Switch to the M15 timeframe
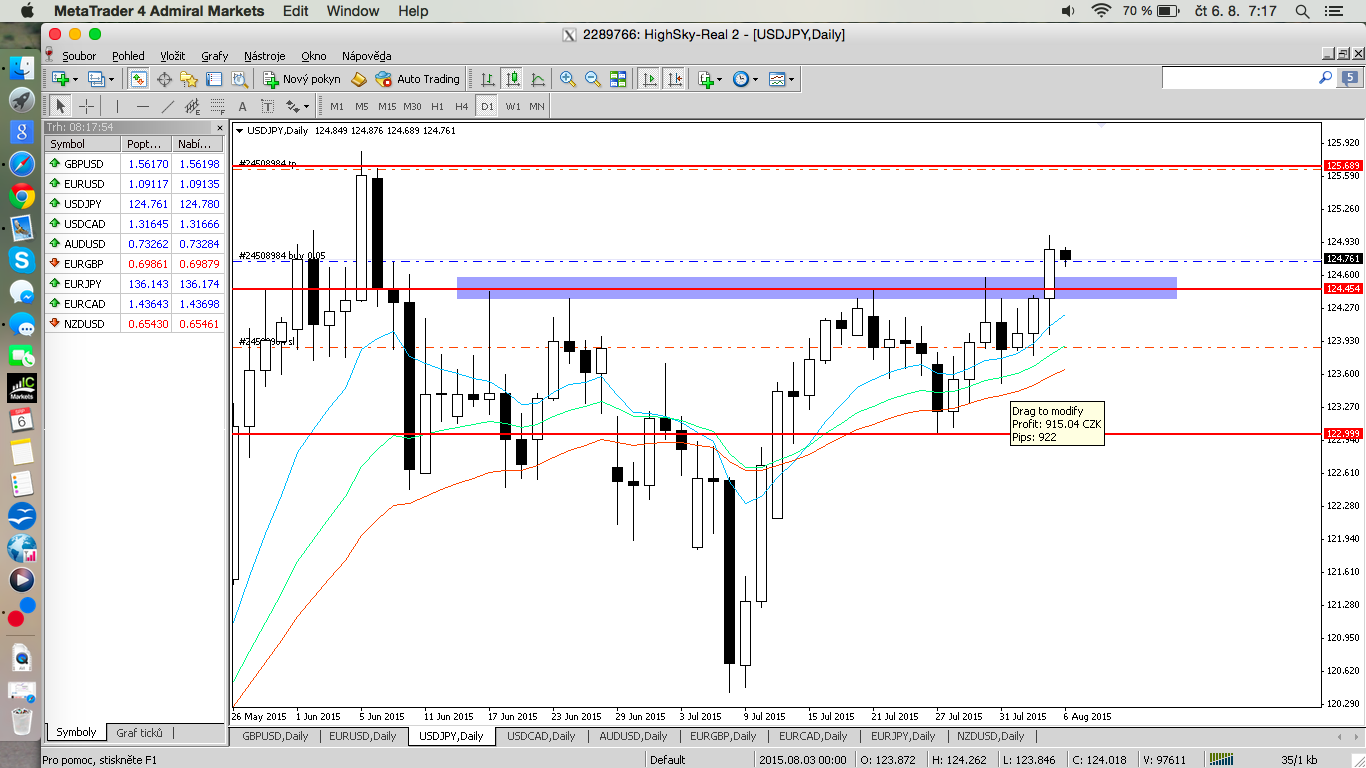The width and height of the screenshot is (1366, 768). click(x=387, y=106)
